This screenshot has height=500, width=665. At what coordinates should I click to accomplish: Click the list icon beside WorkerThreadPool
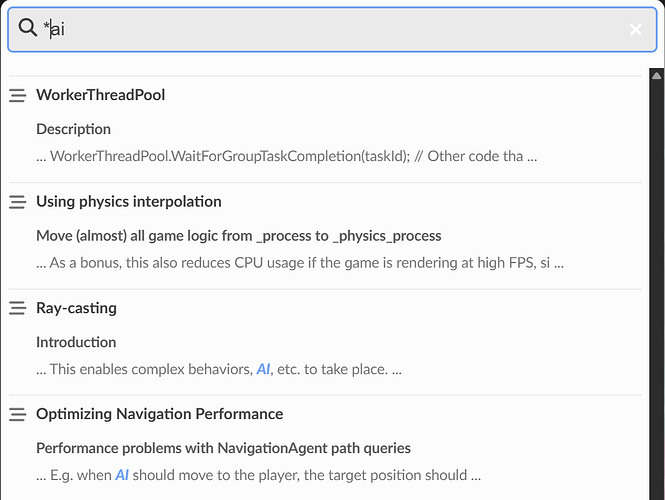[x=17, y=96]
